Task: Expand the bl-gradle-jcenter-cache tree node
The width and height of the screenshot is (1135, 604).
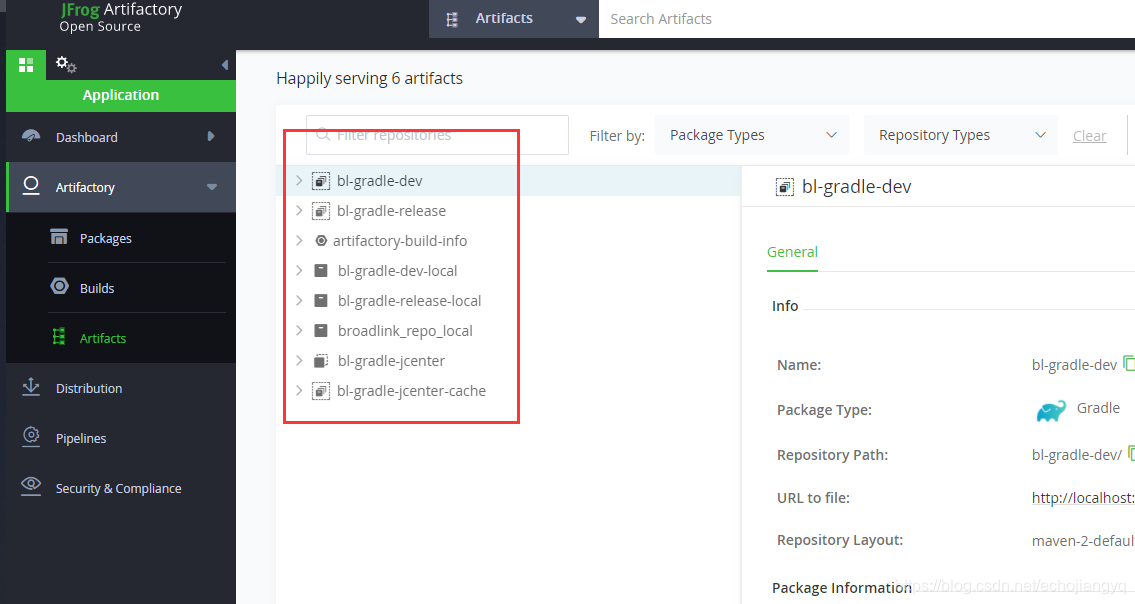Action: [x=299, y=391]
